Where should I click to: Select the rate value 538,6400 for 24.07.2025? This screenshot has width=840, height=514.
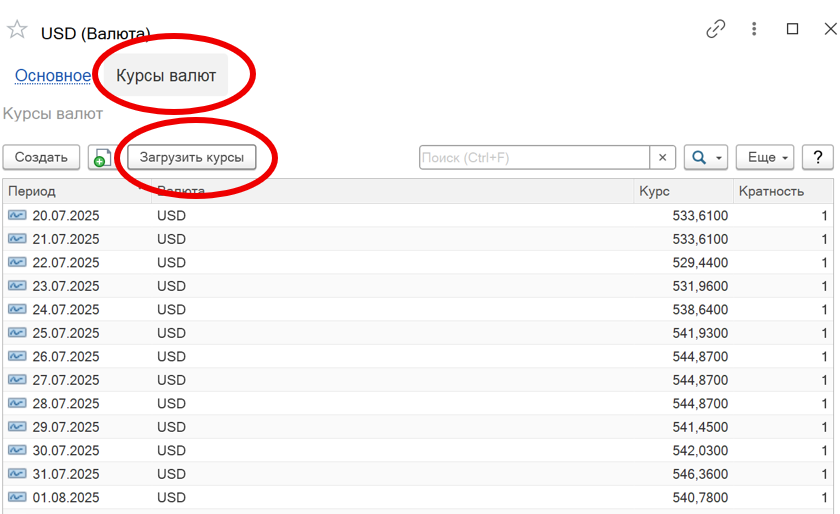pyautogui.click(x=700, y=309)
